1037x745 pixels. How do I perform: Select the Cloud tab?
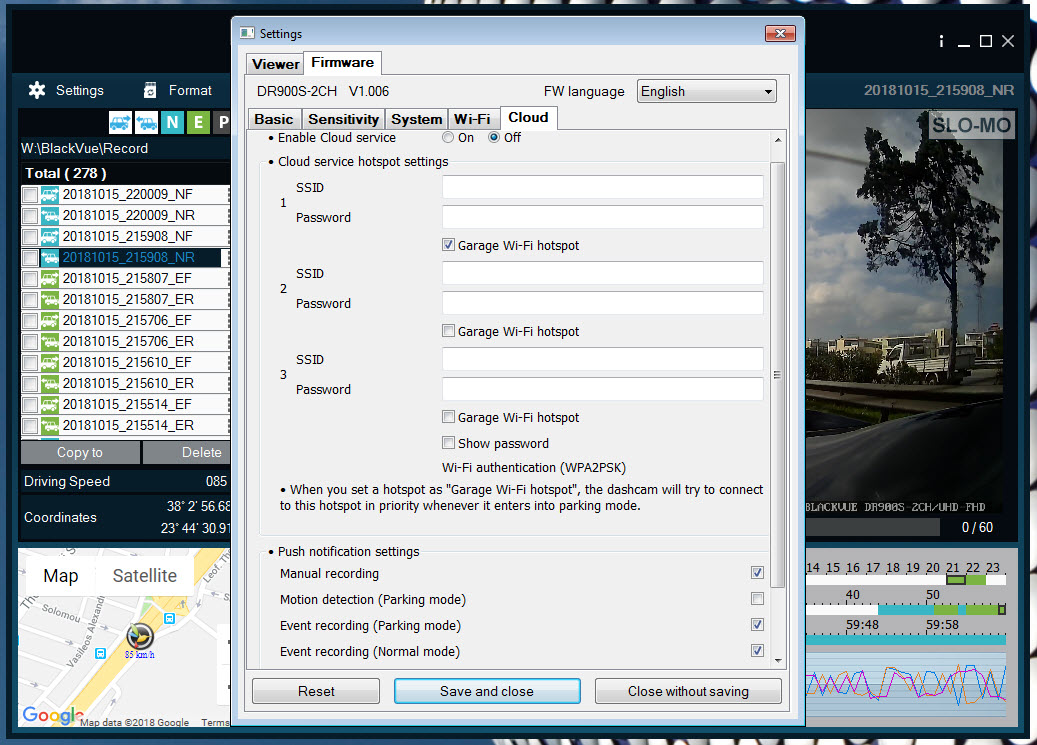click(528, 118)
